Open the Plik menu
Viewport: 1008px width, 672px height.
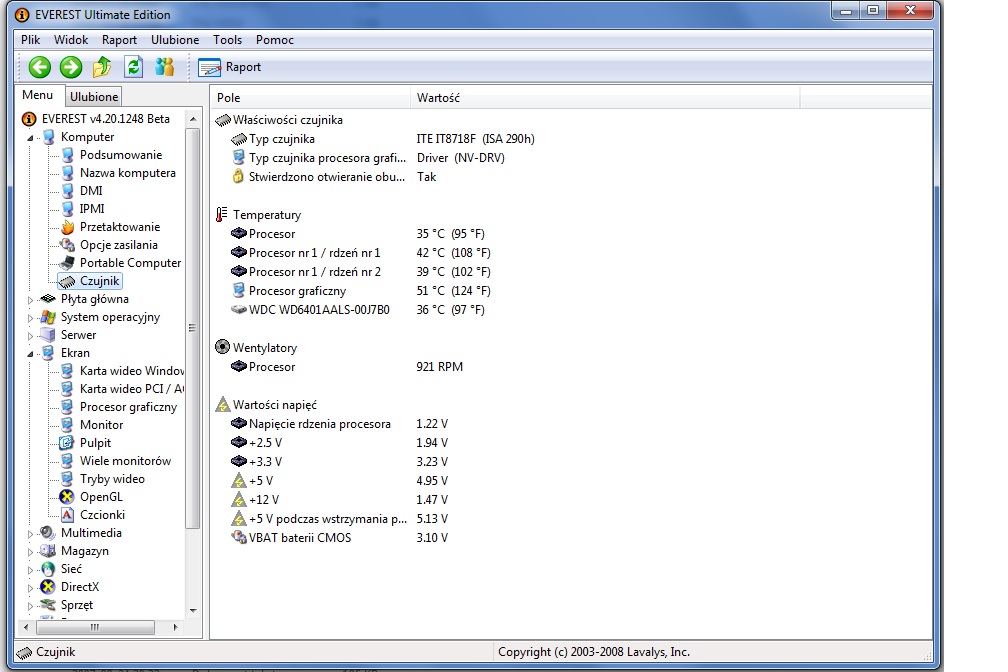(32, 40)
